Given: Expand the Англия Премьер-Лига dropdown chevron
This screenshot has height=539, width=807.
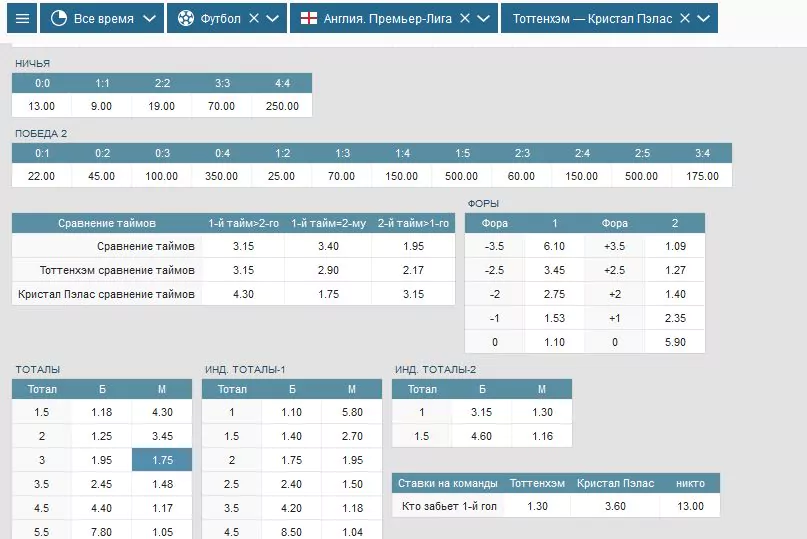Looking at the screenshot, I should point(484,19).
